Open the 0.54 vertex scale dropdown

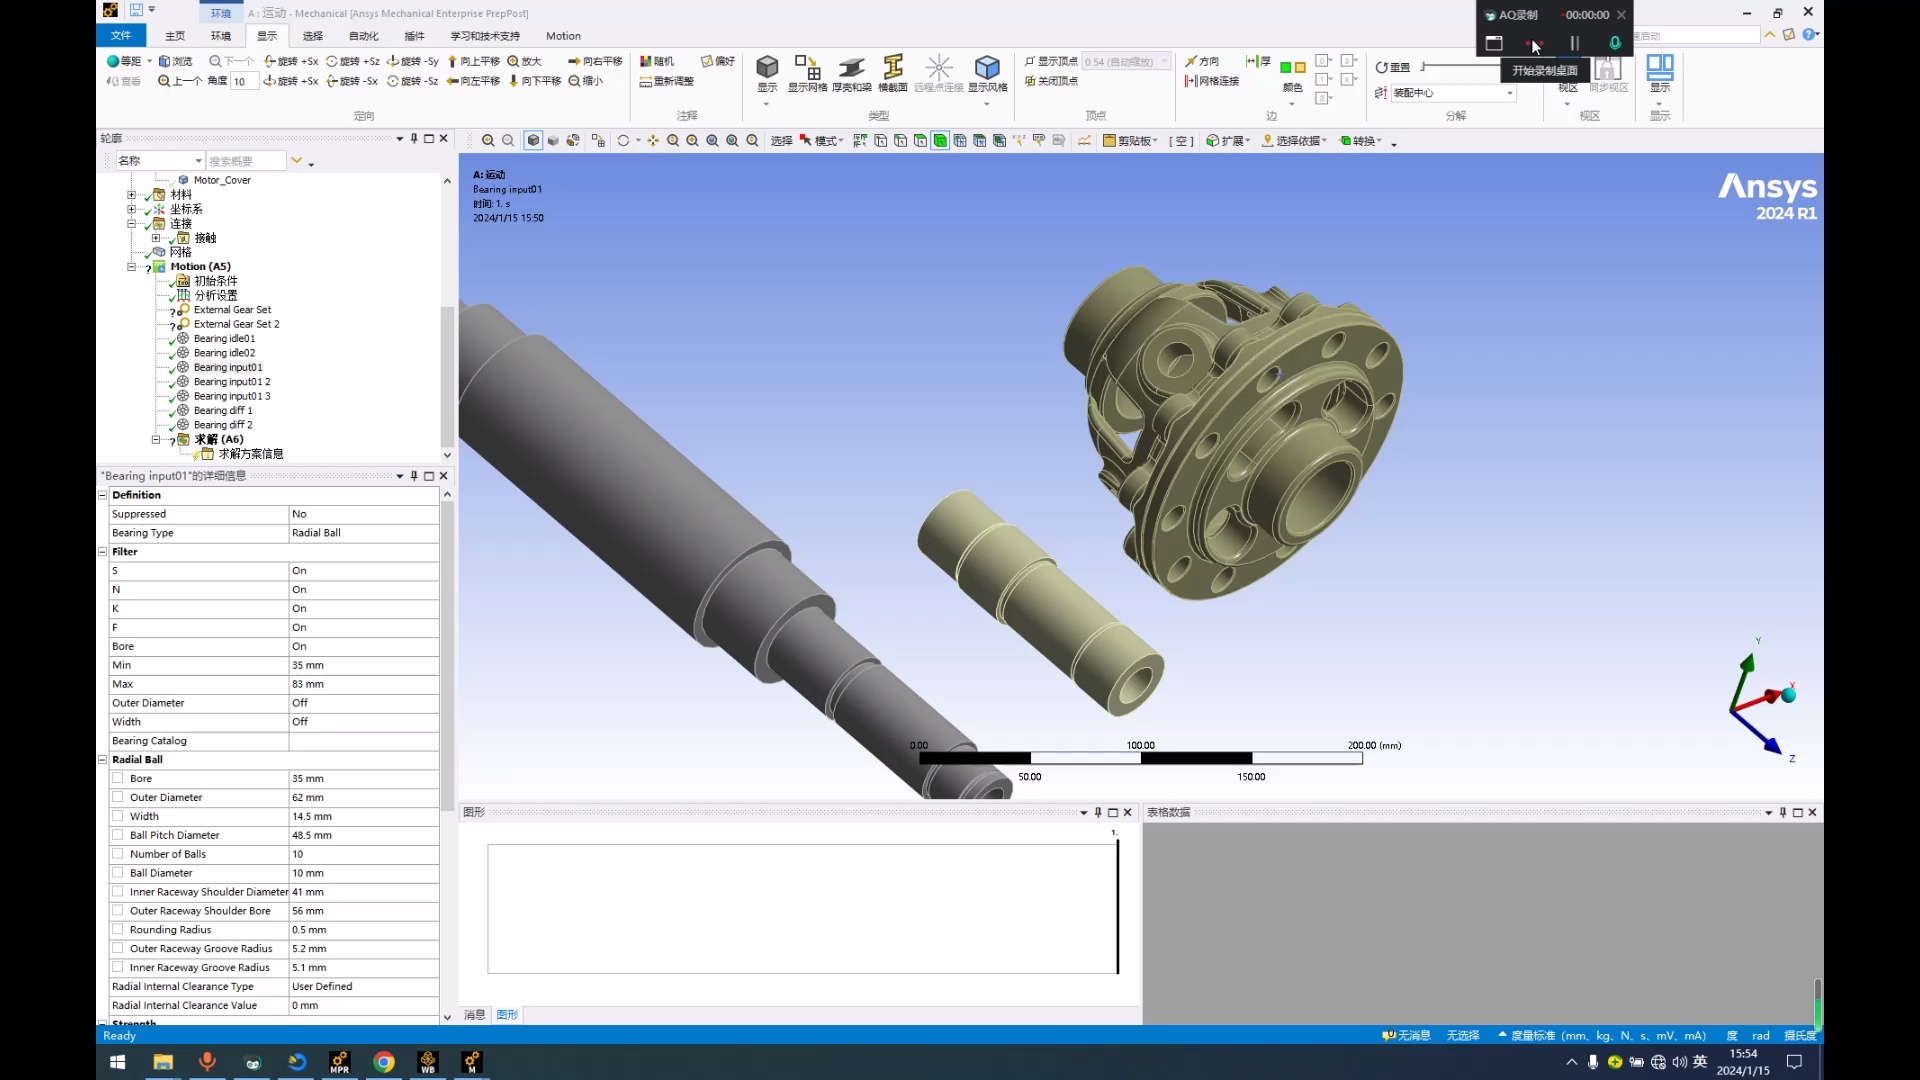click(x=1164, y=61)
